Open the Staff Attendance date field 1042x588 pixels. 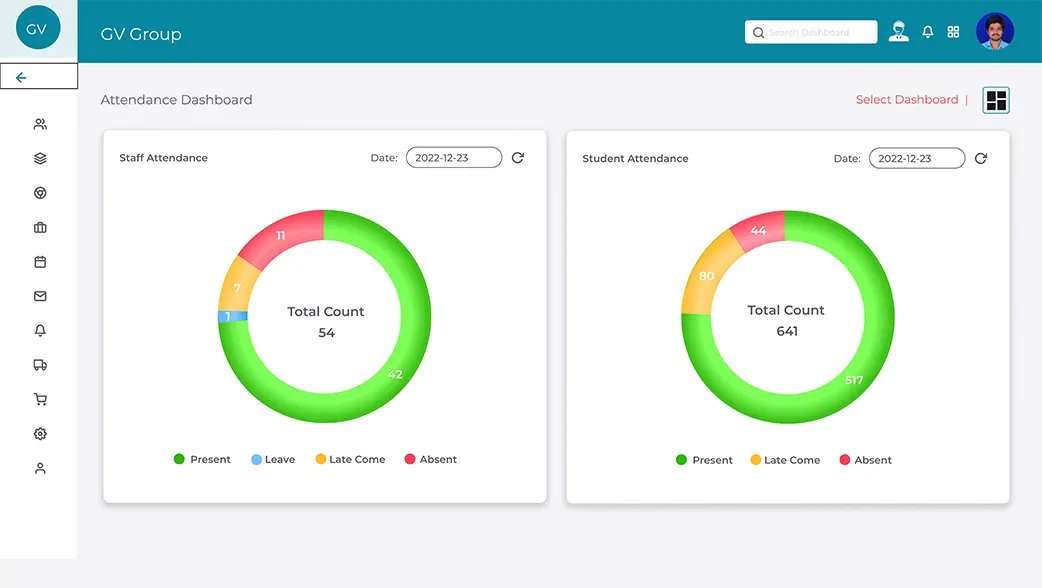coord(454,157)
